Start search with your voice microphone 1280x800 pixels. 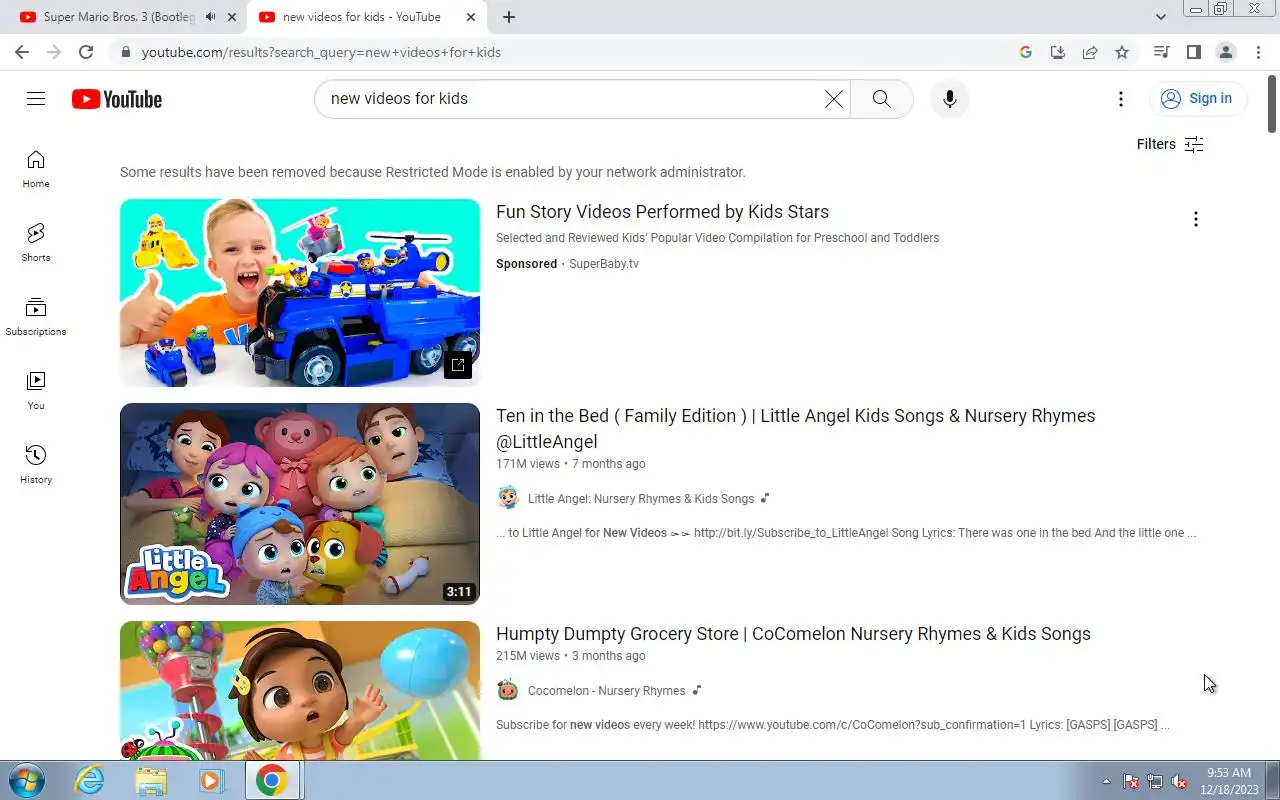pos(950,99)
